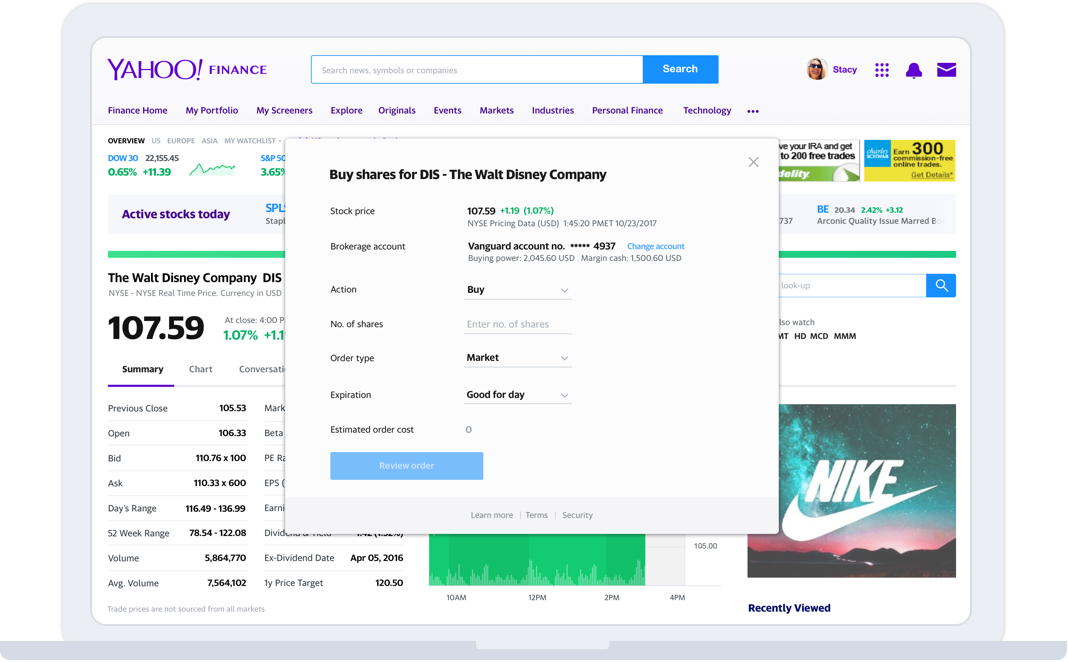Open the more navigation items ellipsis
Image resolution: width=1068 pixels, height=662 pixels.
click(x=753, y=111)
